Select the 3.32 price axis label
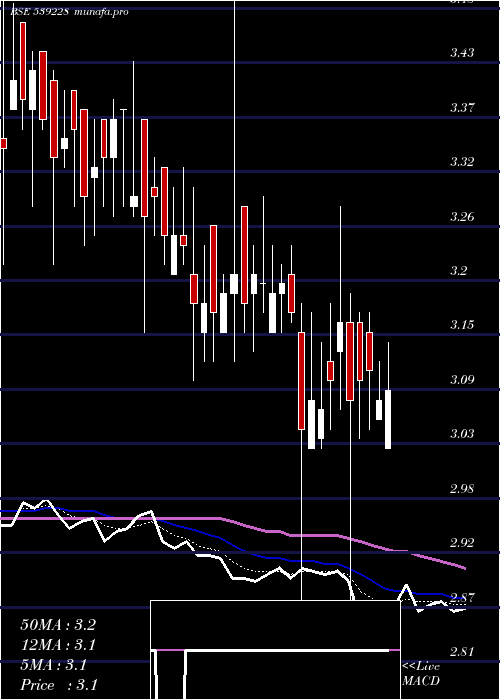The height and width of the screenshot is (700, 500). pos(462,162)
